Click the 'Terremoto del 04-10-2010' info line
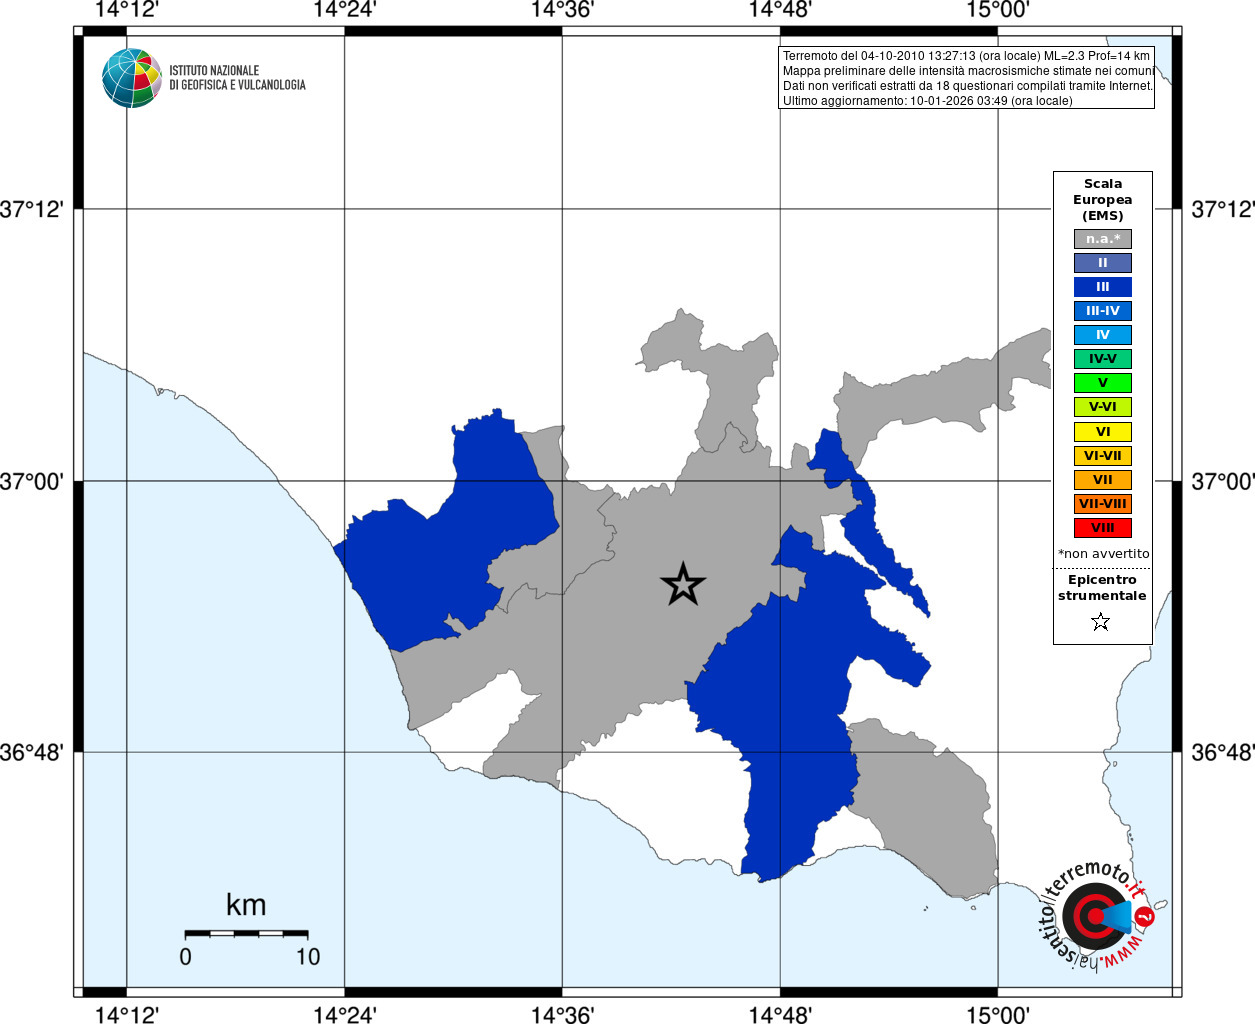Screen dimensions: 1255x1024 [966, 56]
